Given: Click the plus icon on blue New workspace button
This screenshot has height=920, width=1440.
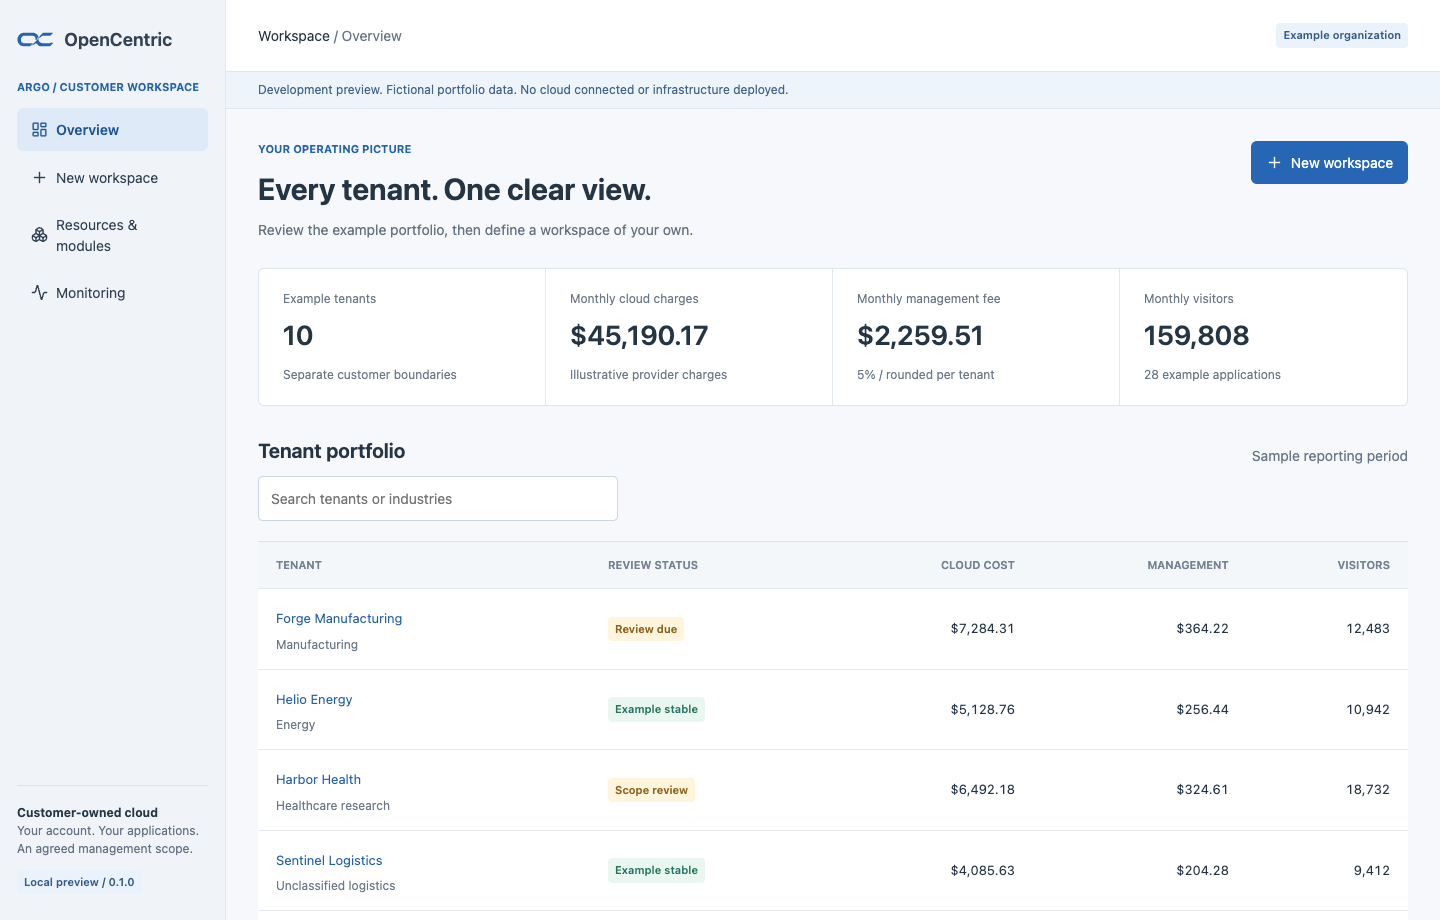Looking at the screenshot, I should pyautogui.click(x=1274, y=163).
